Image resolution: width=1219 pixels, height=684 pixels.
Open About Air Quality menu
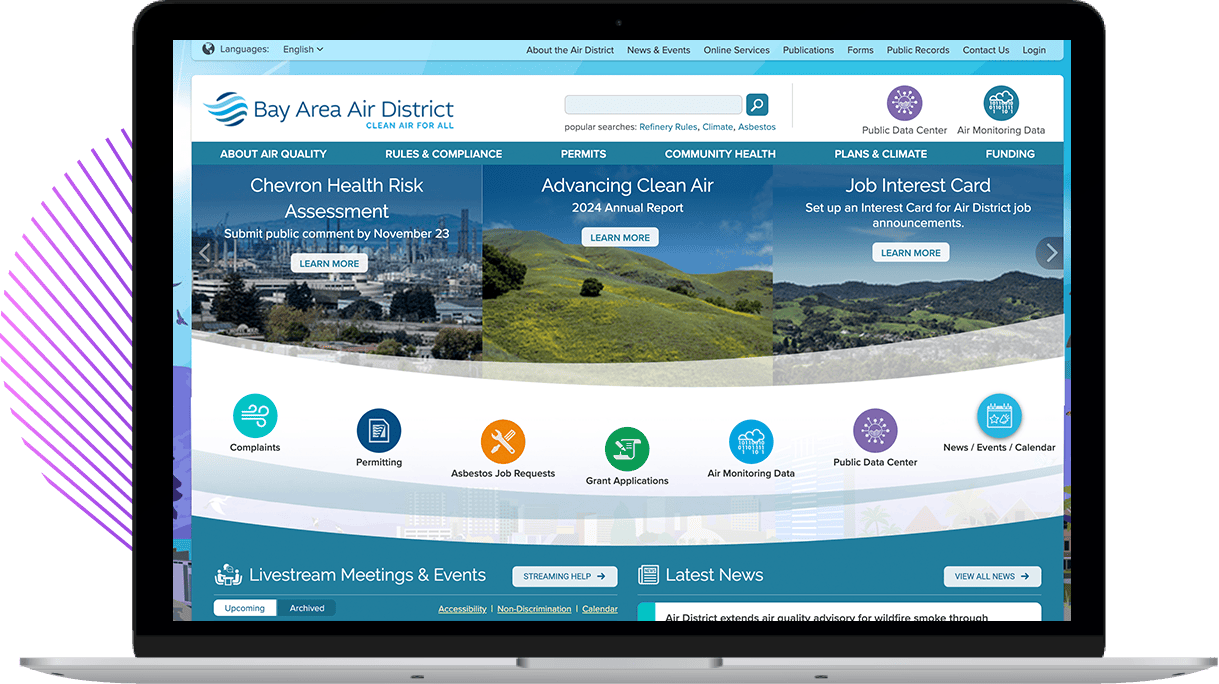coord(273,154)
